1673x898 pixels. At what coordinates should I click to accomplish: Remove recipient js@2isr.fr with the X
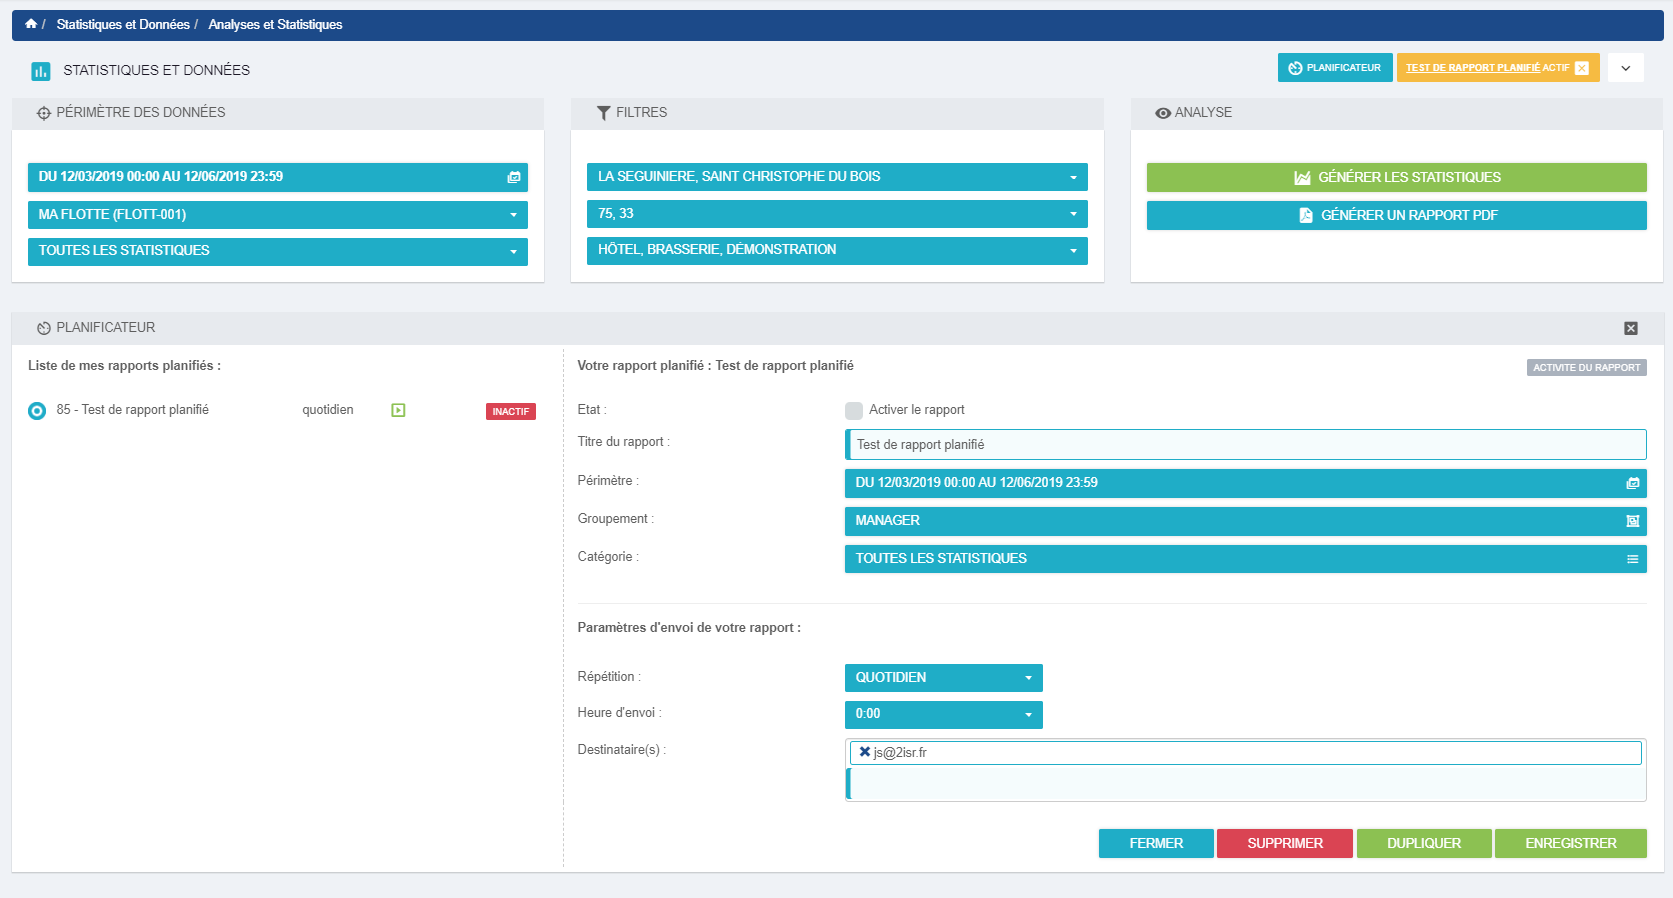[864, 752]
